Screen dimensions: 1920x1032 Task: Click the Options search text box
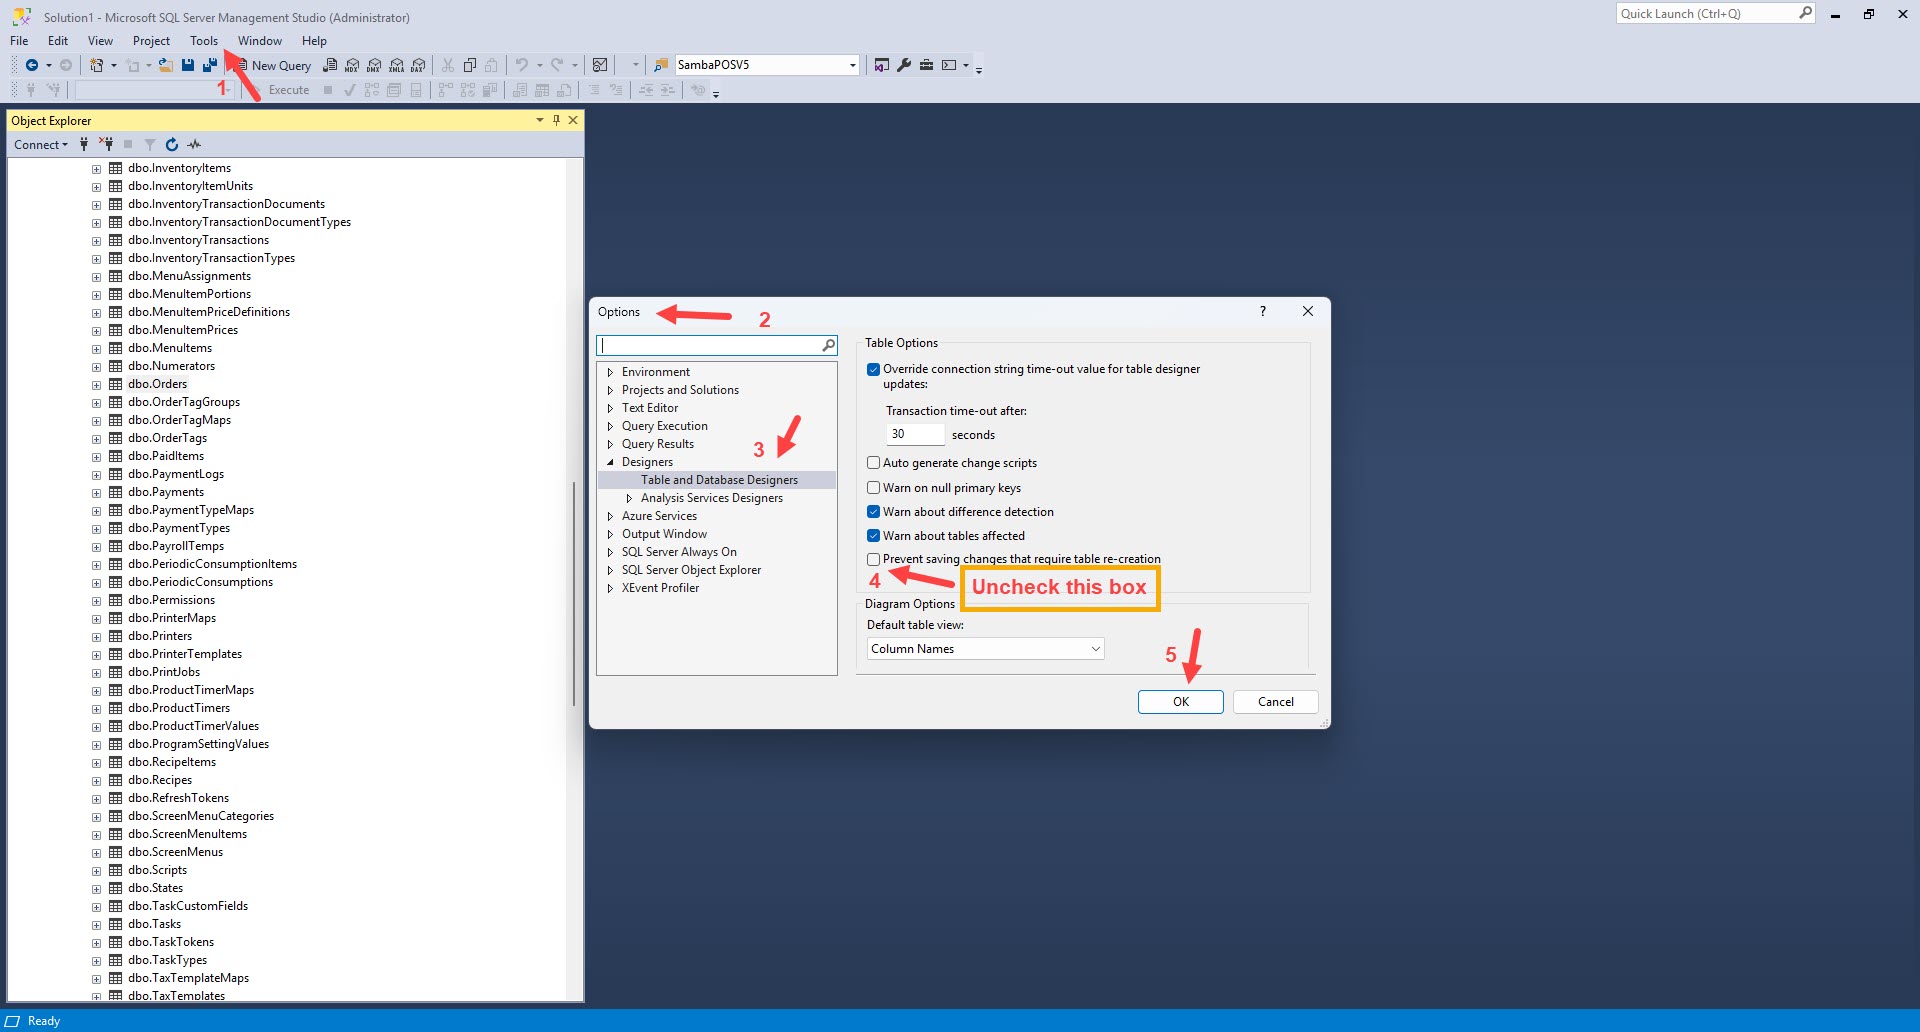709,345
